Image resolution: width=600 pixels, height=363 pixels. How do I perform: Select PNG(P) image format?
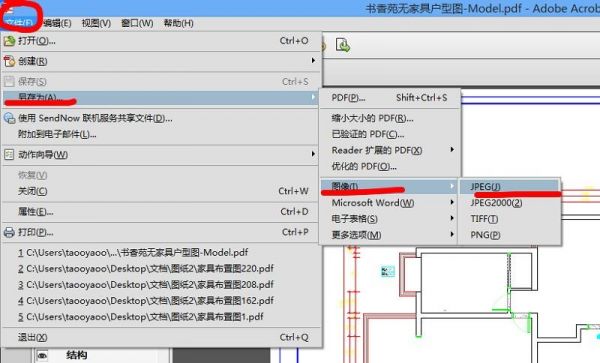click(x=509, y=235)
